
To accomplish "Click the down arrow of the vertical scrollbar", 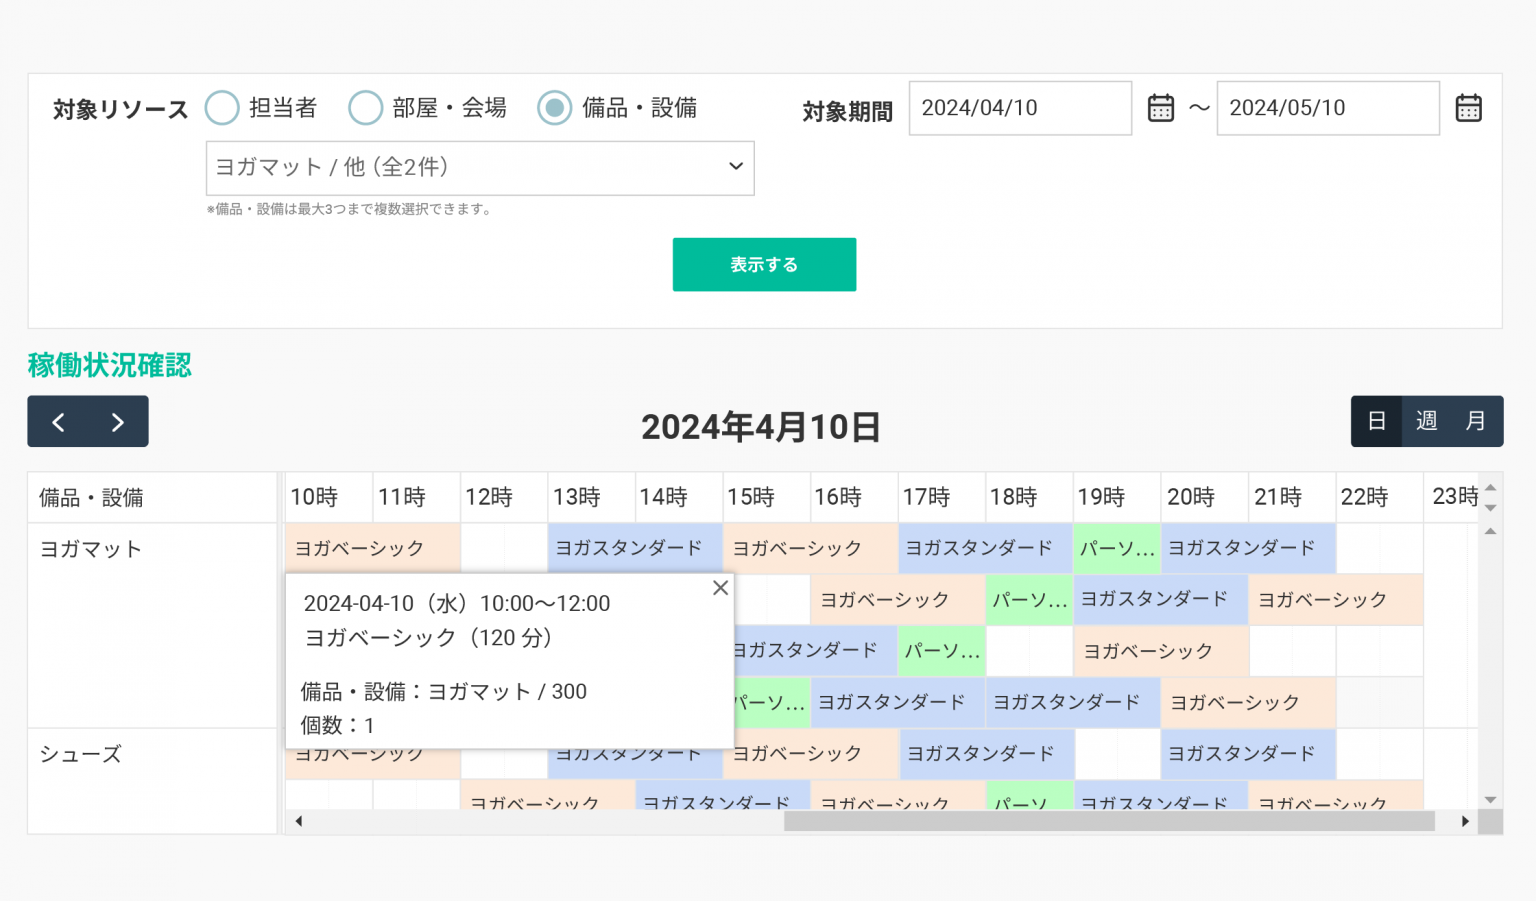I will click(x=1490, y=799).
